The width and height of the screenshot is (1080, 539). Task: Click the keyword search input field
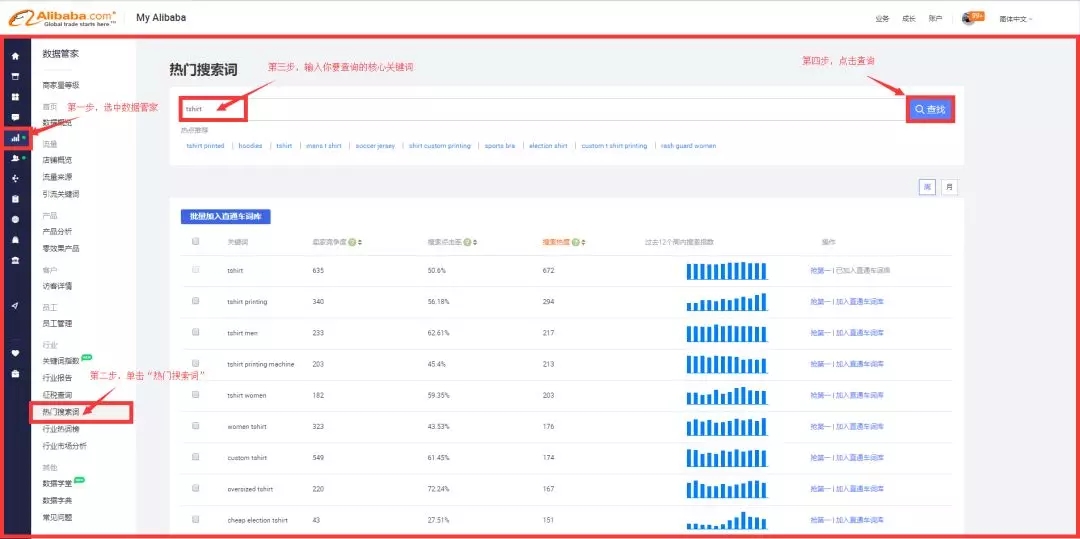(x=540, y=109)
